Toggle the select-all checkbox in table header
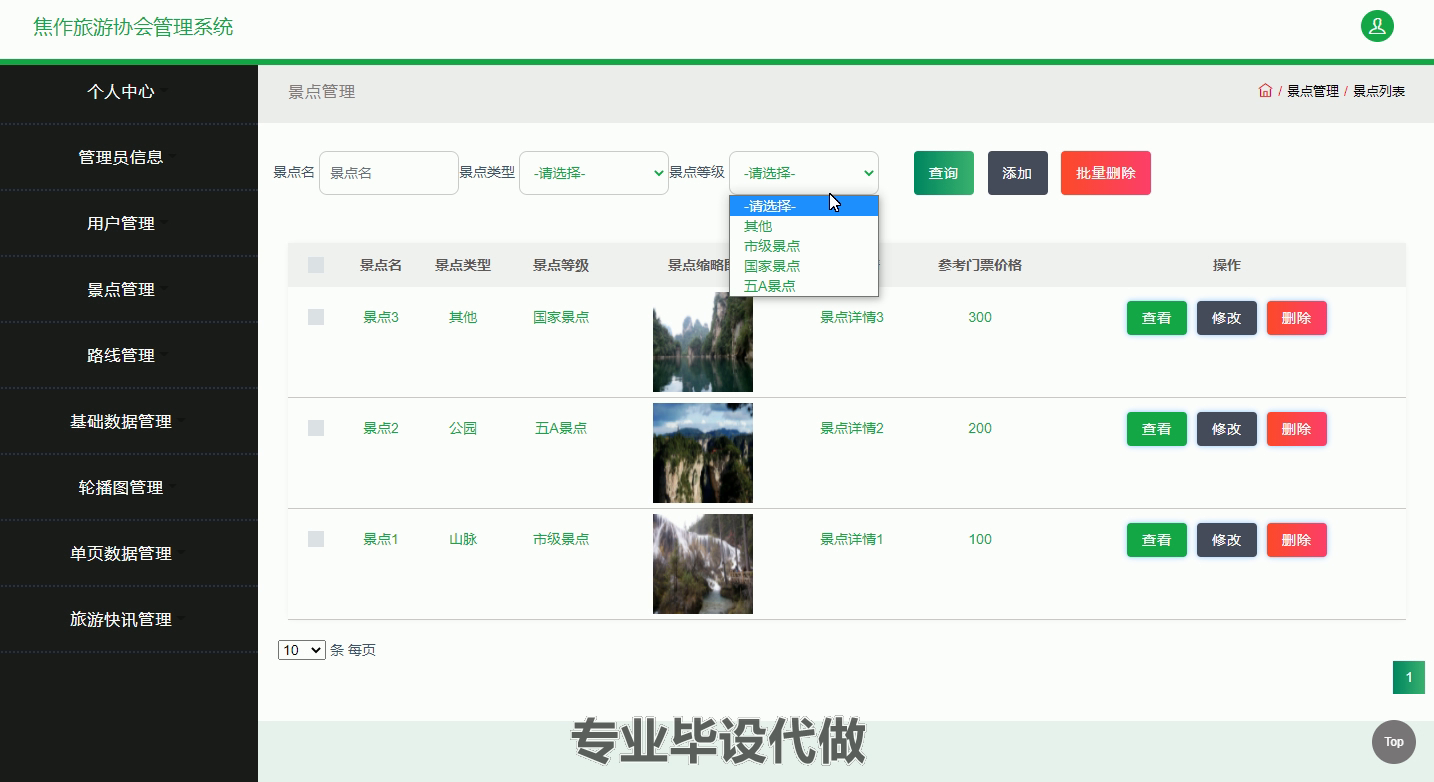1434x782 pixels. tap(316, 265)
